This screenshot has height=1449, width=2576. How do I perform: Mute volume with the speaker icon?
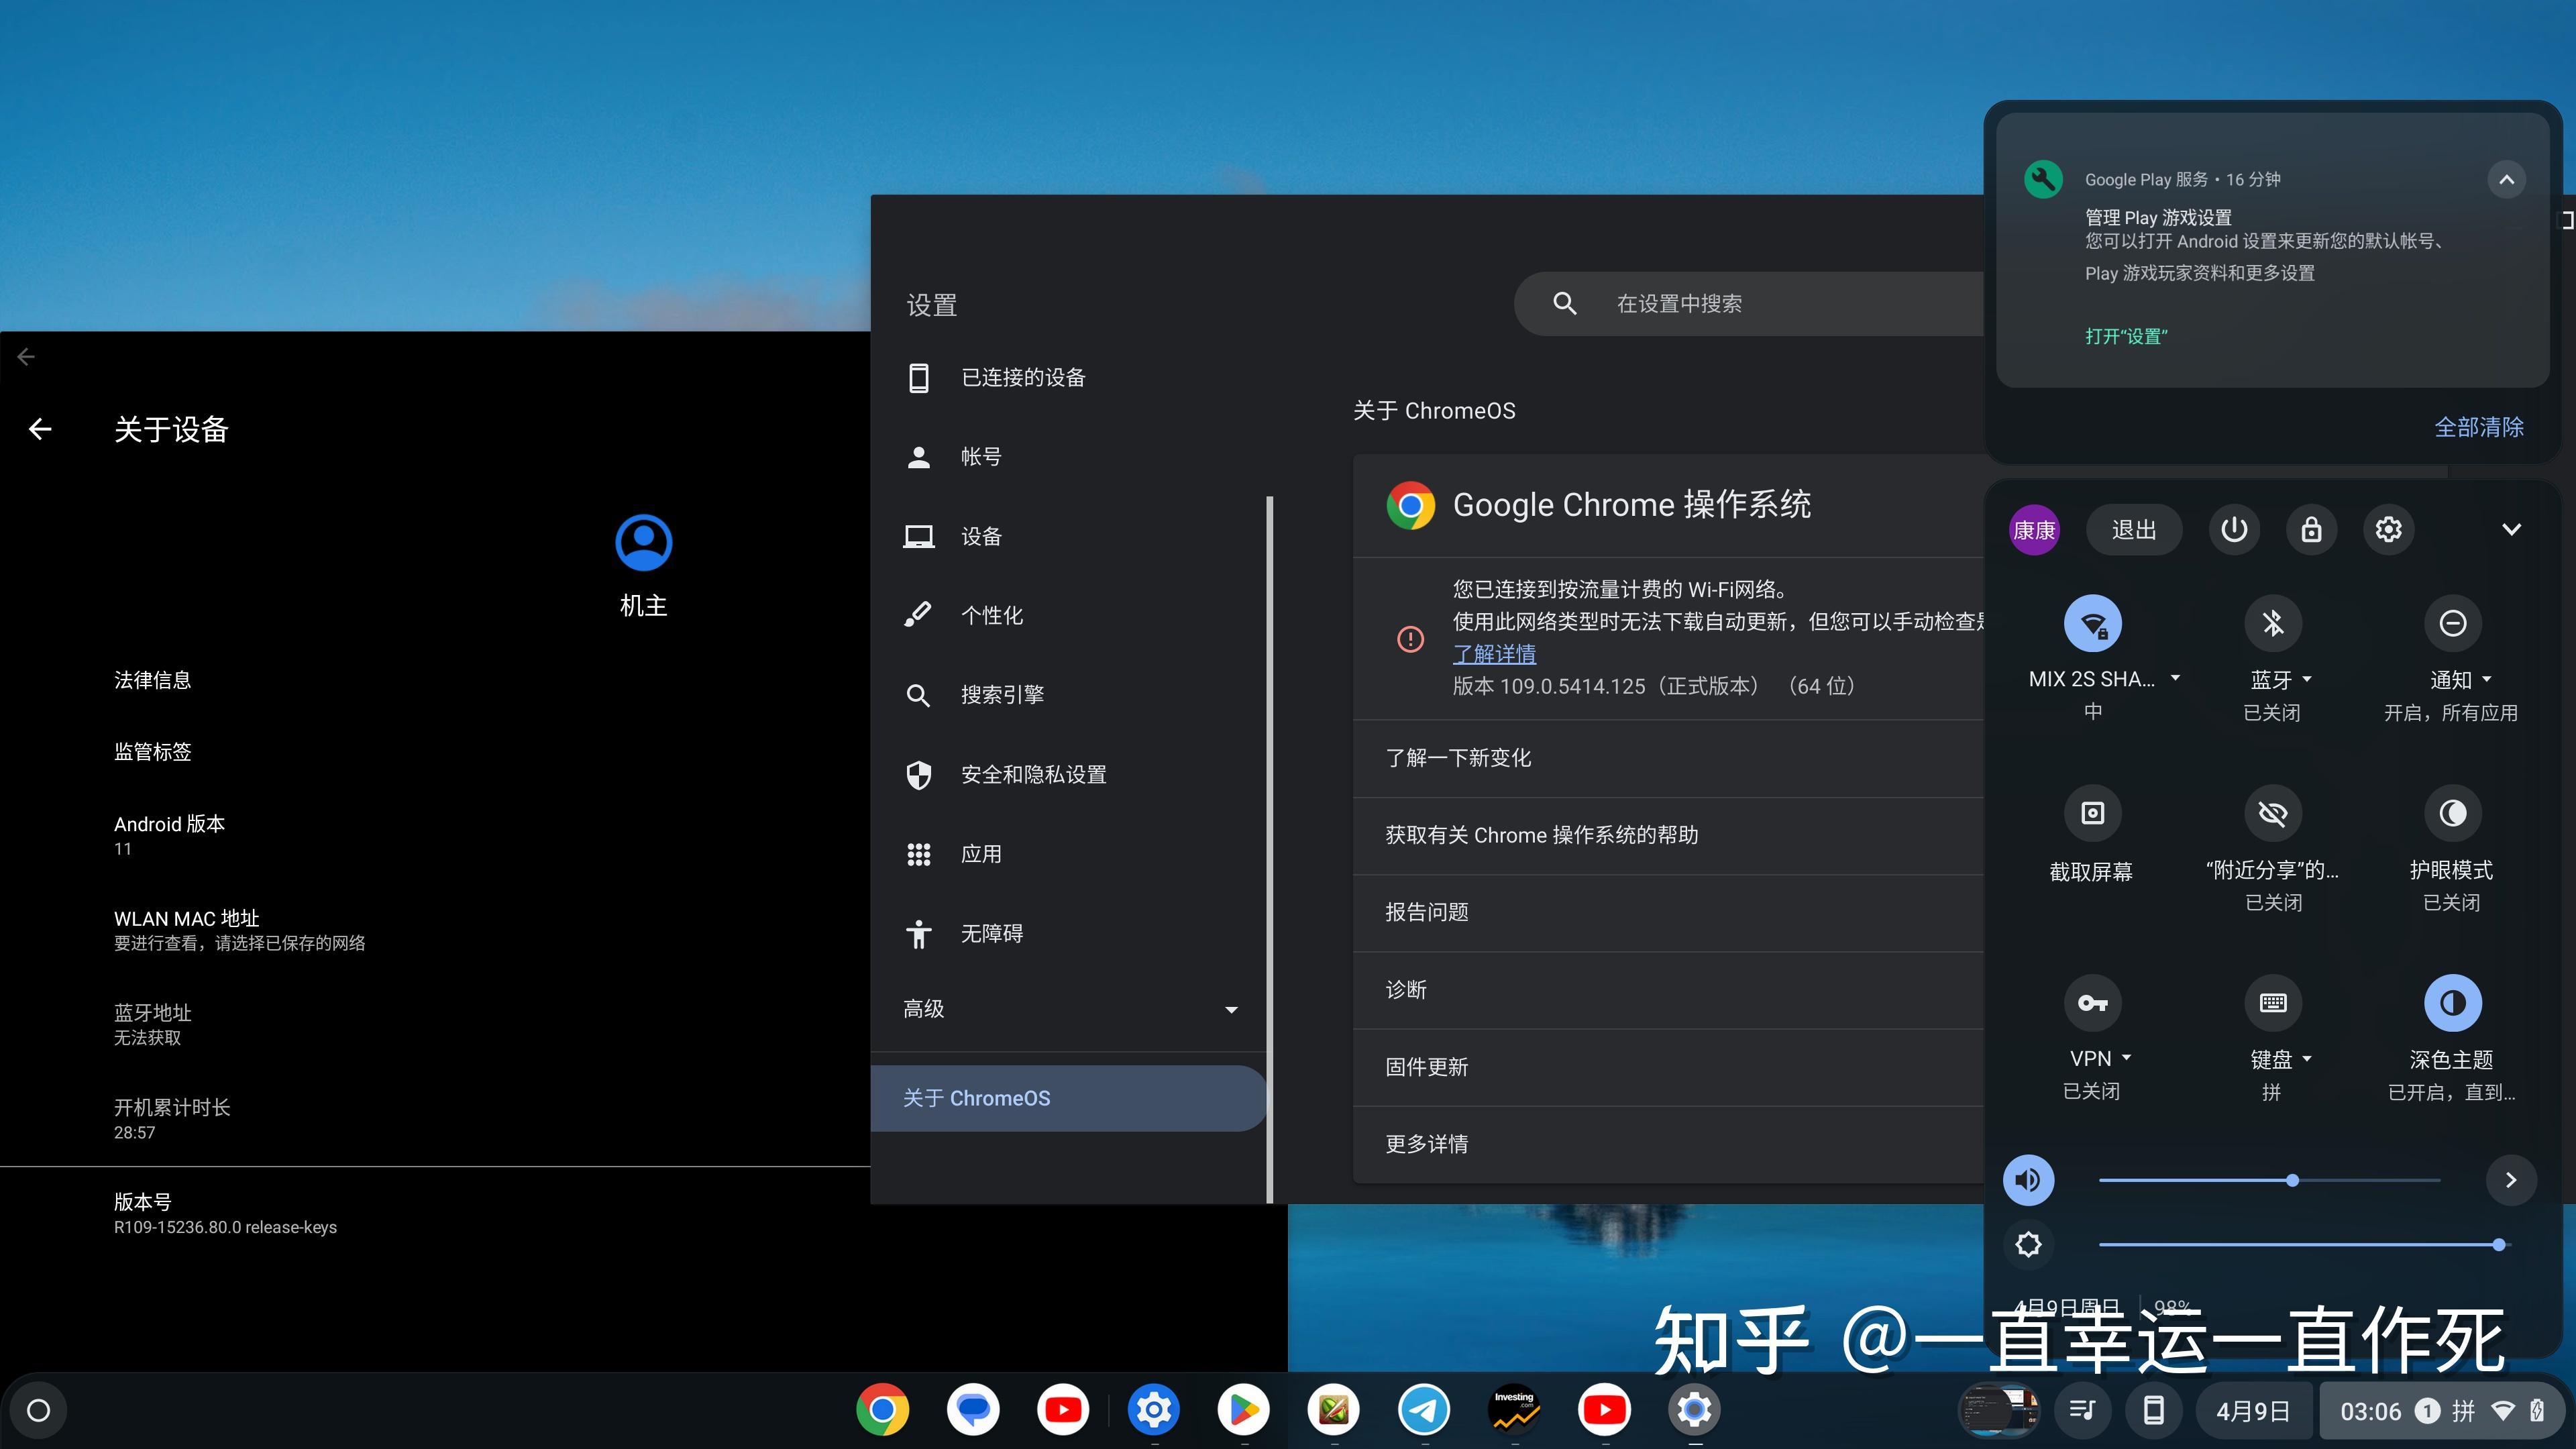(x=2028, y=1180)
